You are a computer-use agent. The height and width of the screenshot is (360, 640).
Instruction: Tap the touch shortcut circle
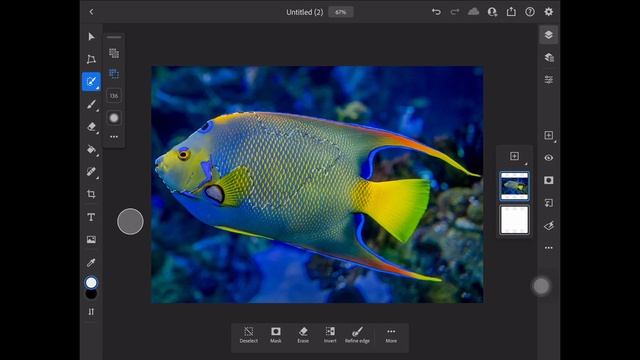click(130, 222)
